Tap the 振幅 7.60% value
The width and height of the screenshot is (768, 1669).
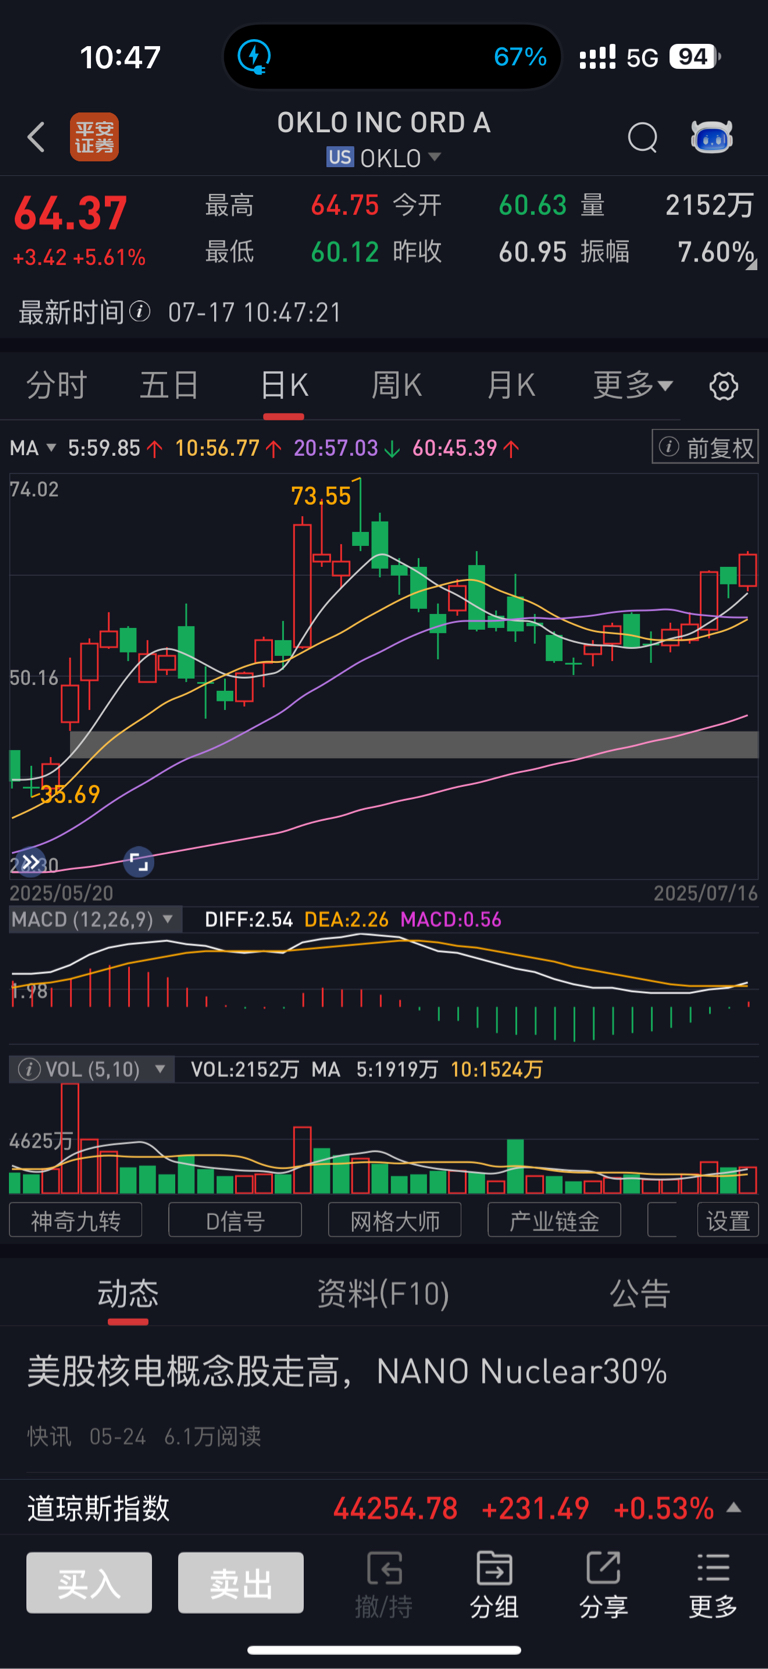point(716,252)
